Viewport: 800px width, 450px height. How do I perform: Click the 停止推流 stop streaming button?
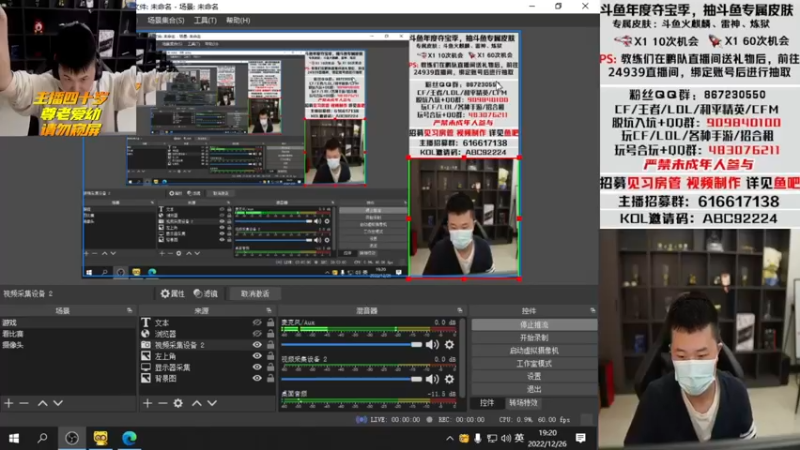[x=534, y=324]
